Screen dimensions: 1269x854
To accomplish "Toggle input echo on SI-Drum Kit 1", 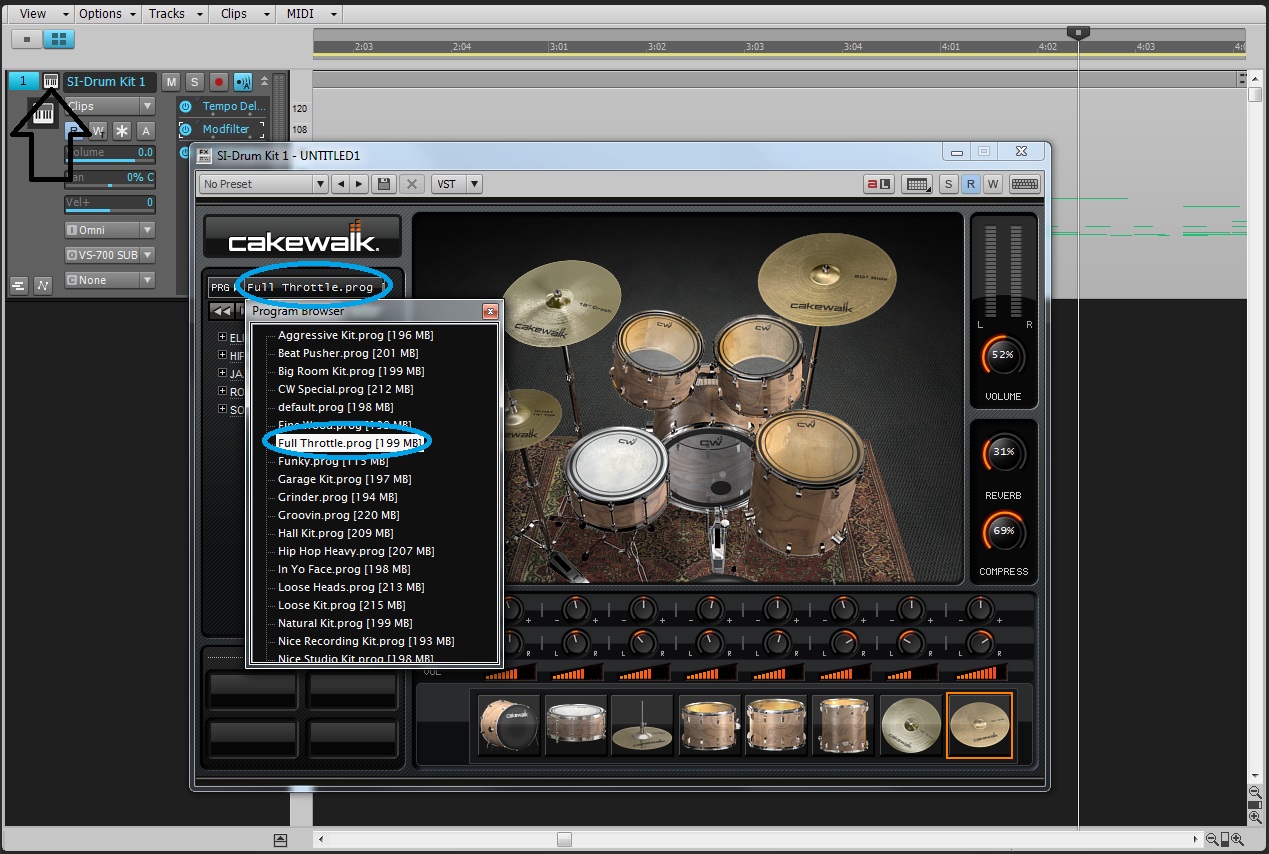I will pyautogui.click(x=243, y=82).
